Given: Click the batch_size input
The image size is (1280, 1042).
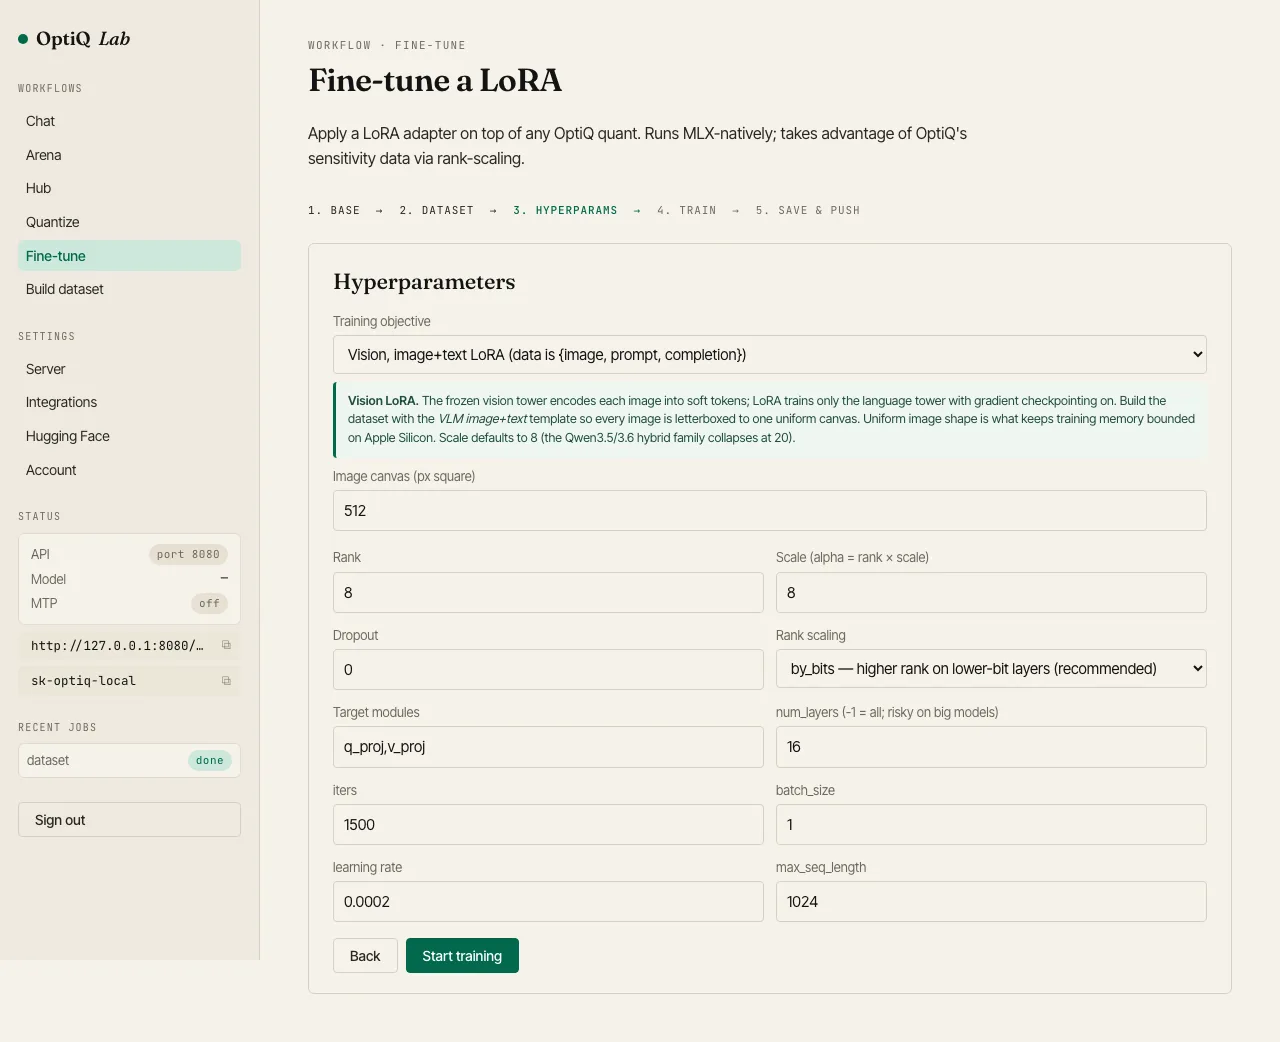Looking at the screenshot, I should pyautogui.click(x=991, y=825).
